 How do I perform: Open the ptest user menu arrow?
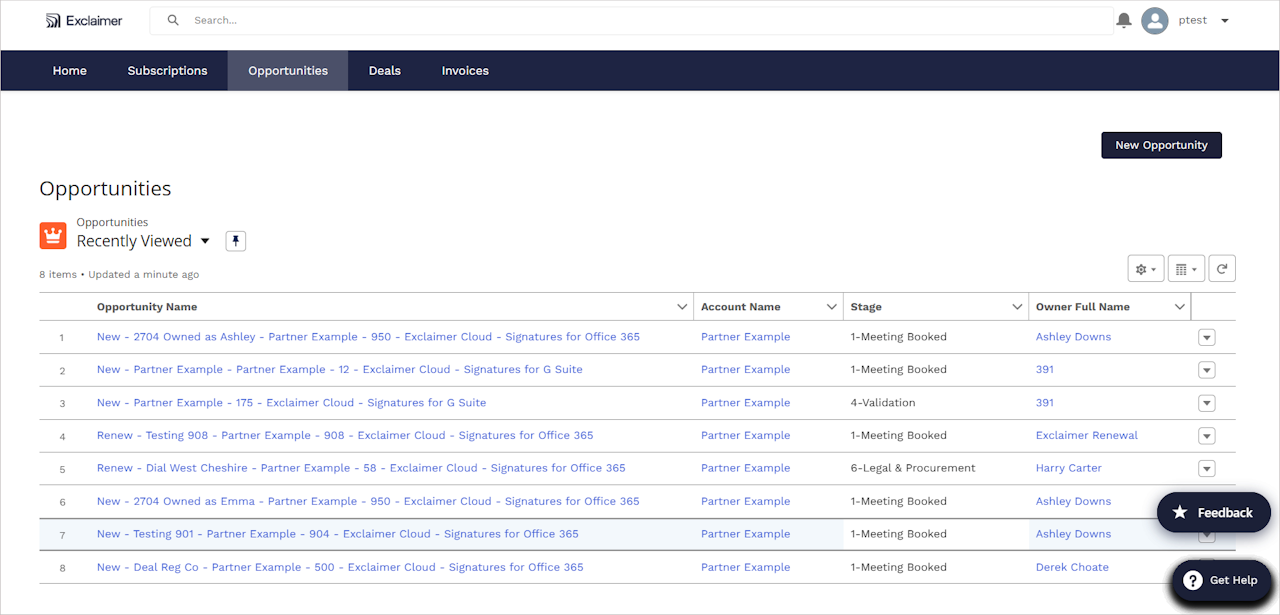coord(1225,21)
